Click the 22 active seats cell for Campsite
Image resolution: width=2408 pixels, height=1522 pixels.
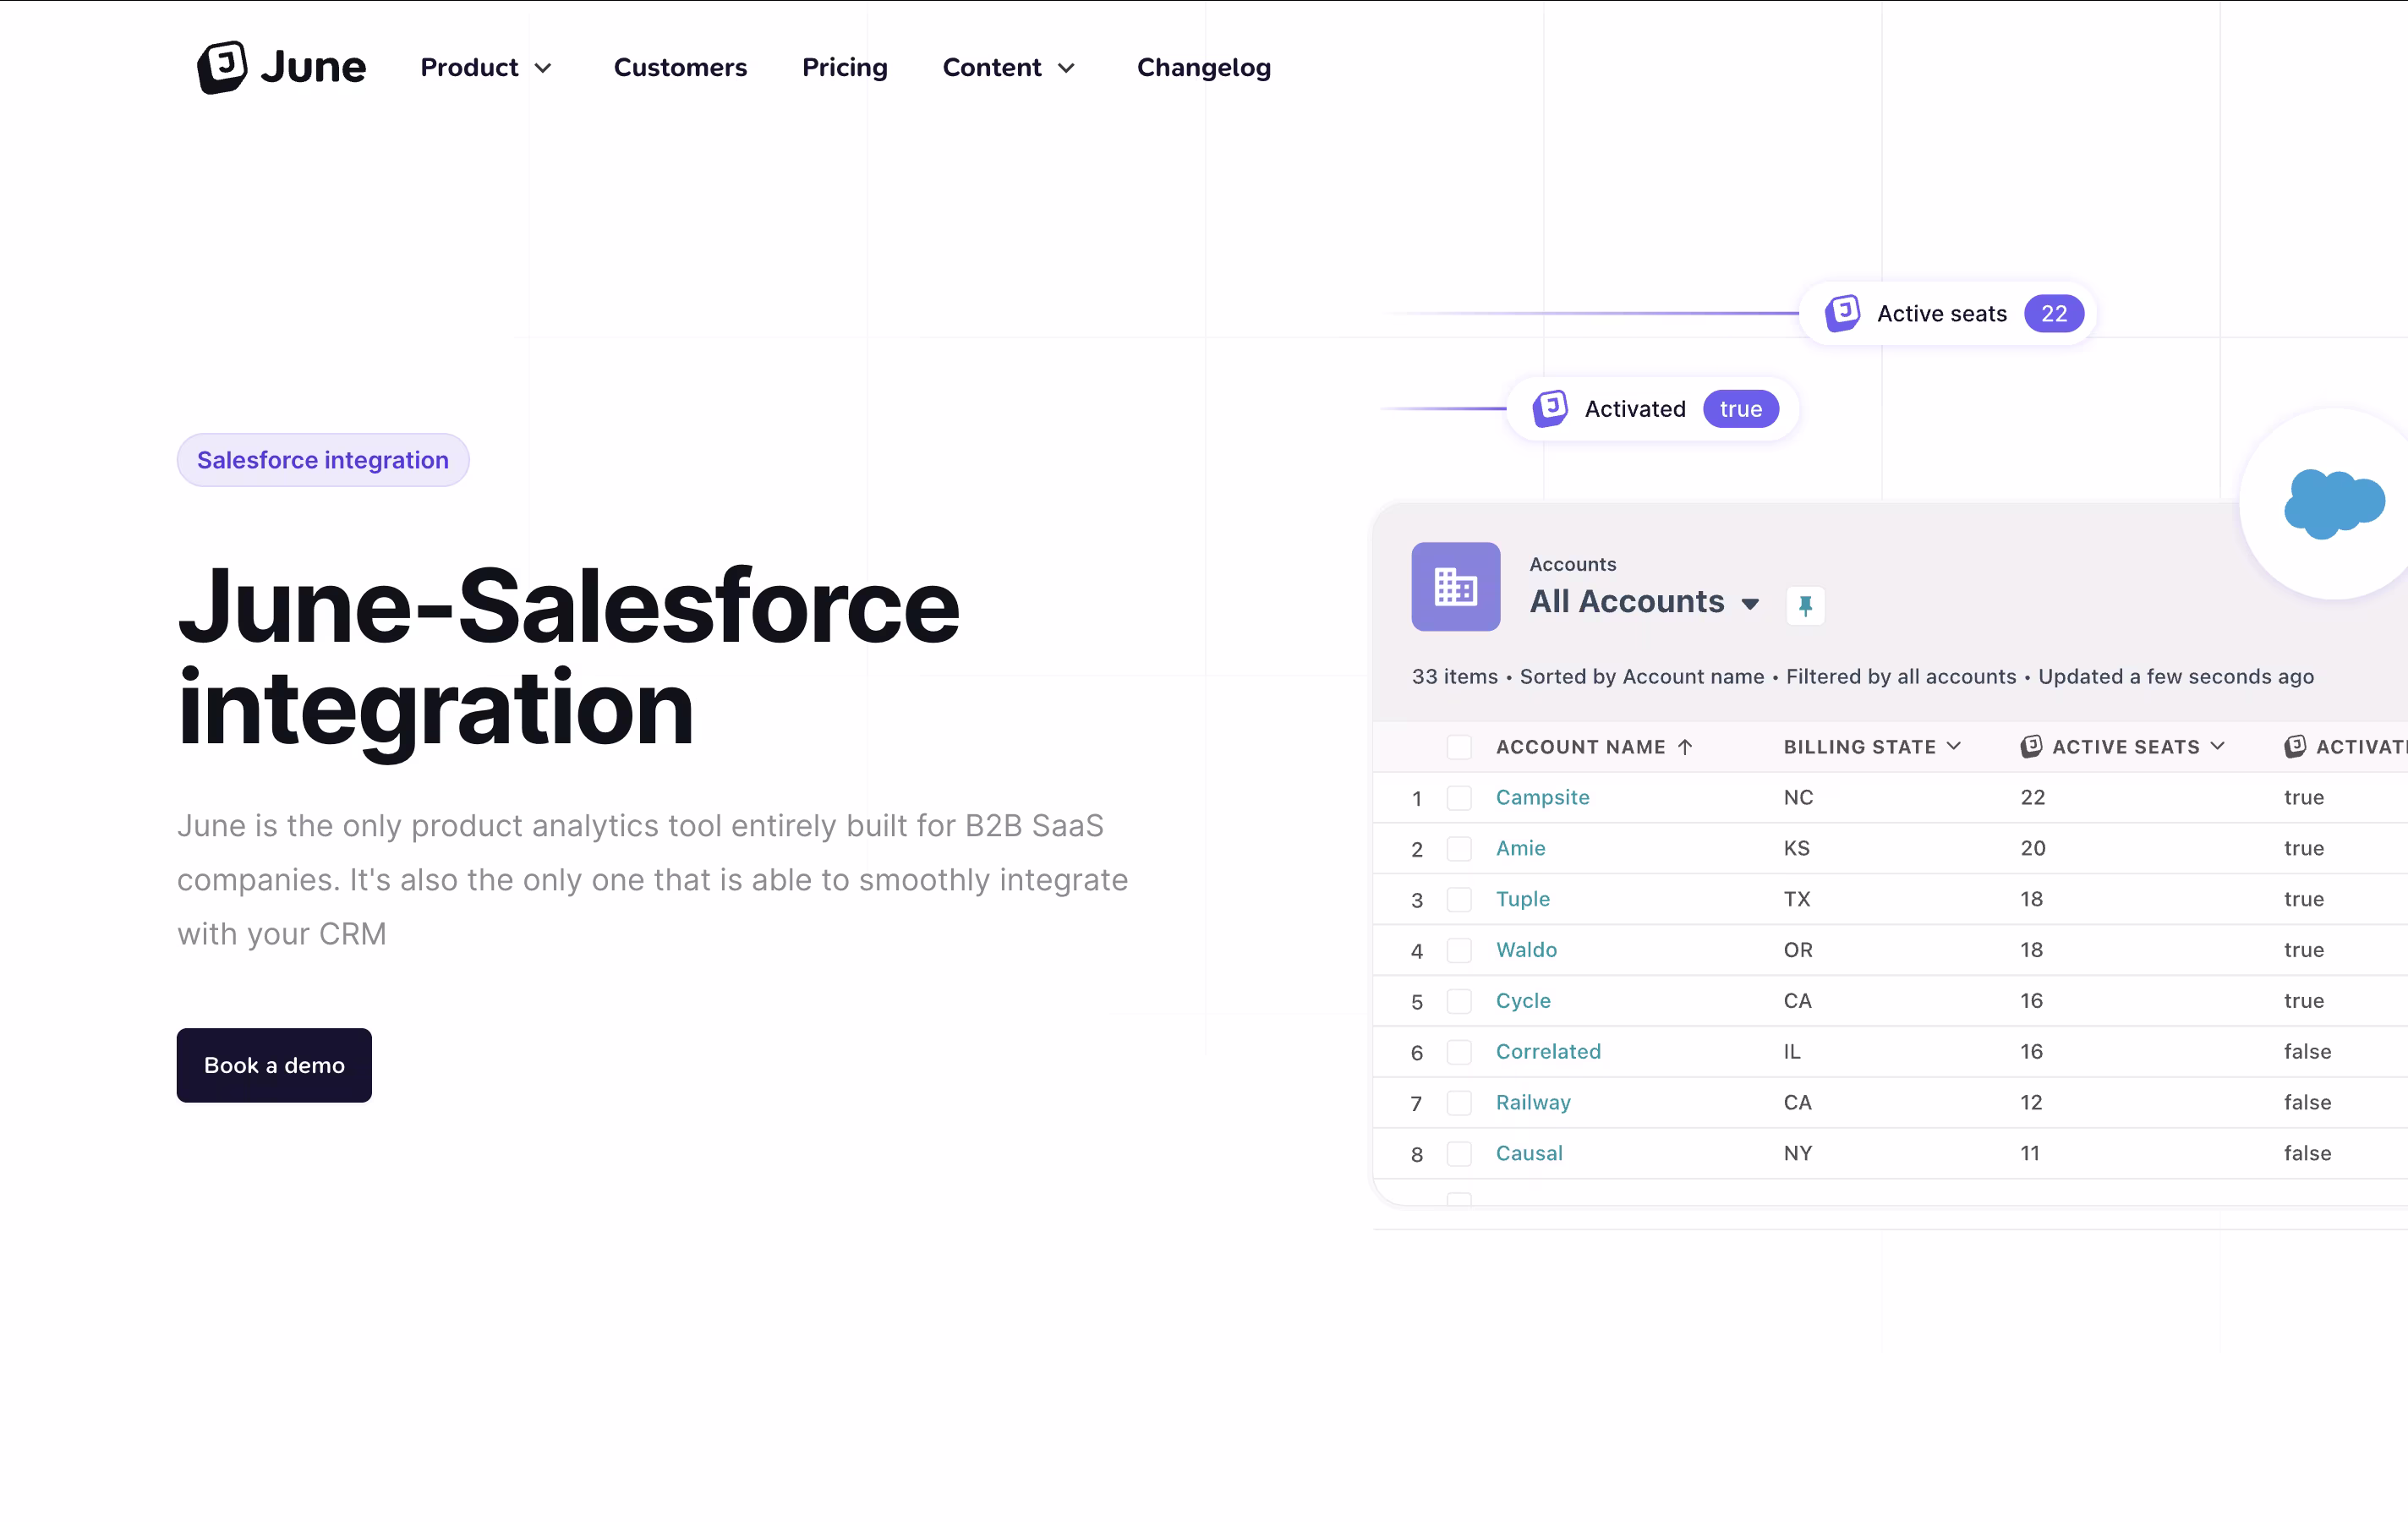pyautogui.click(x=2032, y=797)
